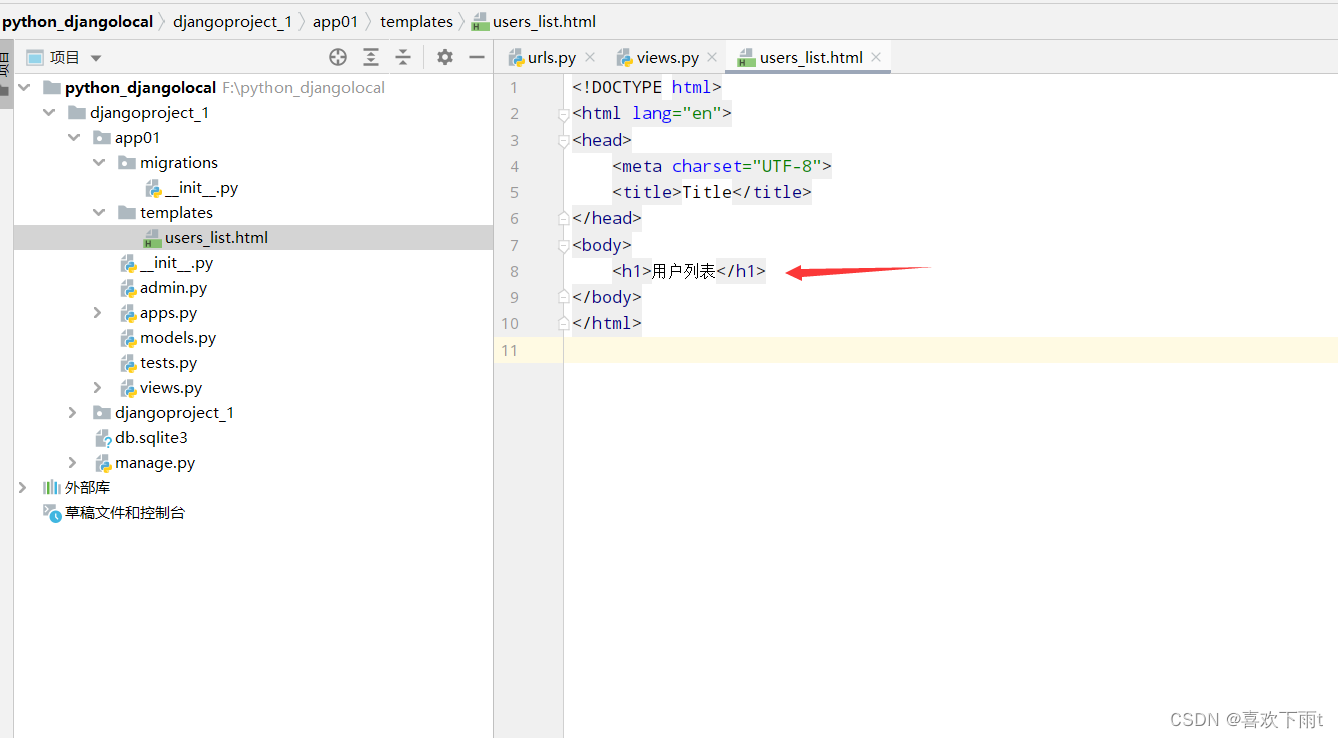This screenshot has width=1338, height=738.
Task: Click fold marker at line 9 closing body
Action: [x=564, y=297]
